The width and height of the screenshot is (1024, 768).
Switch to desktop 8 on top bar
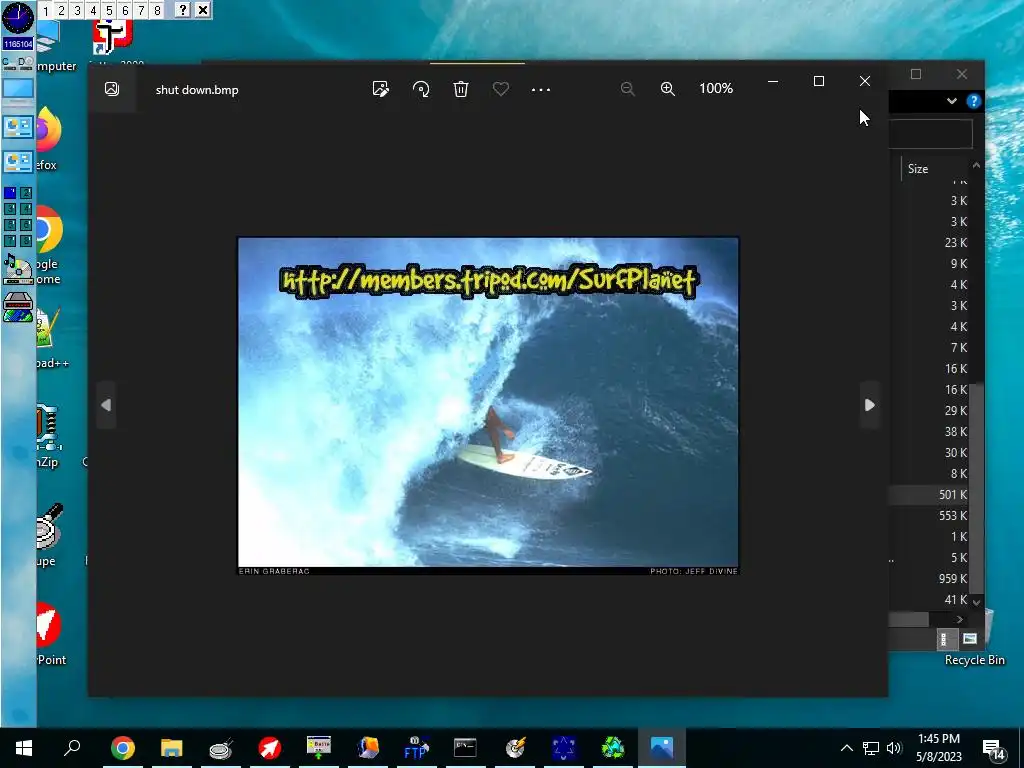pyautogui.click(x=157, y=10)
